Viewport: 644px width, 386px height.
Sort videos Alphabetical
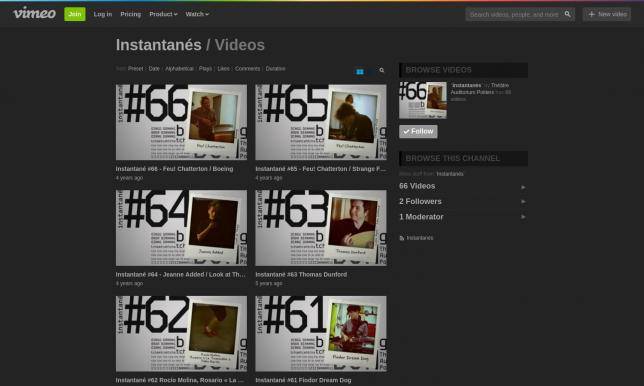click(179, 69)
